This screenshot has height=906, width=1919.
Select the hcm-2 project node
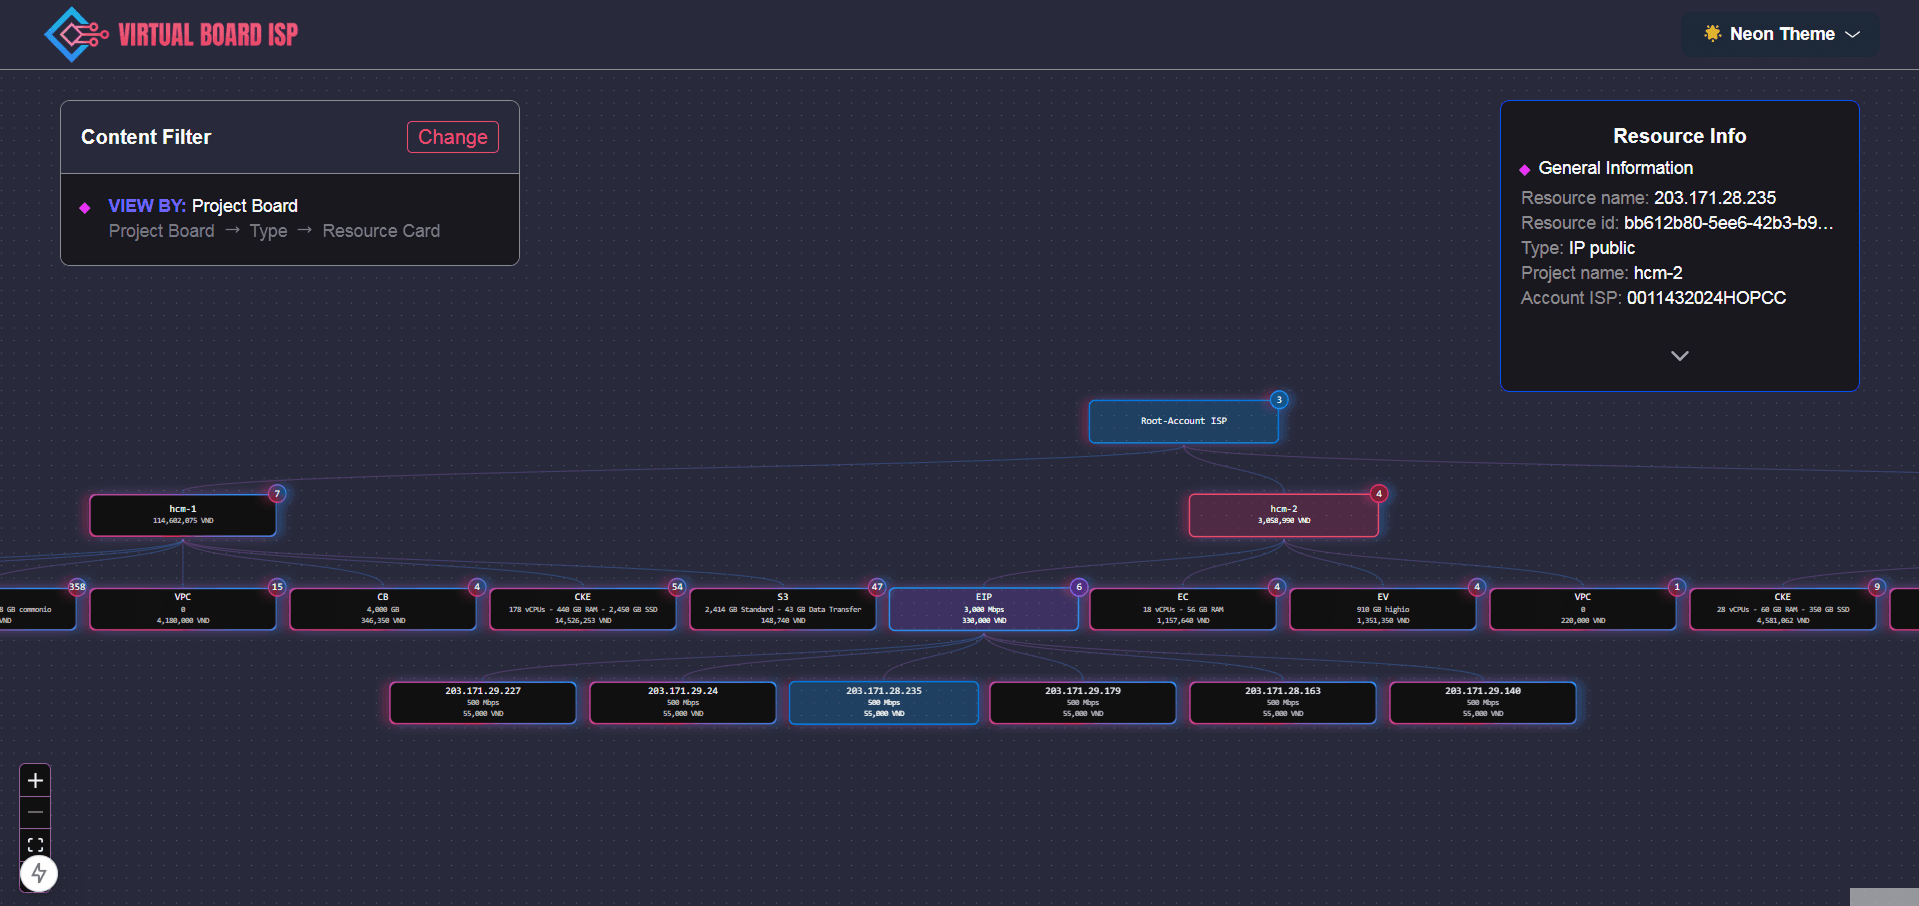coord(1283,515)
